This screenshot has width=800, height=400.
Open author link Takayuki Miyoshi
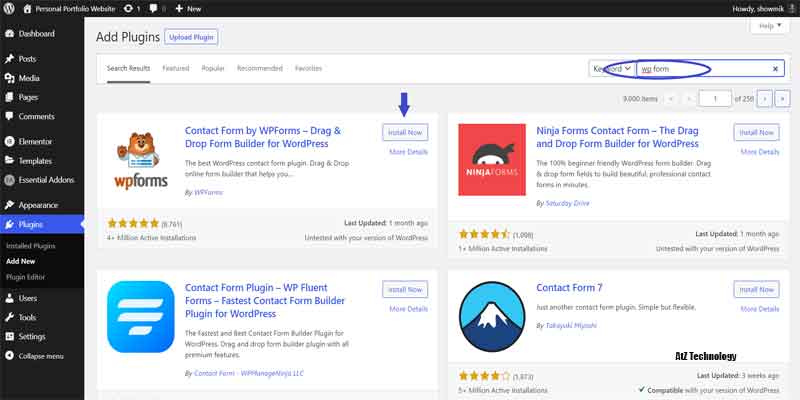571,326
